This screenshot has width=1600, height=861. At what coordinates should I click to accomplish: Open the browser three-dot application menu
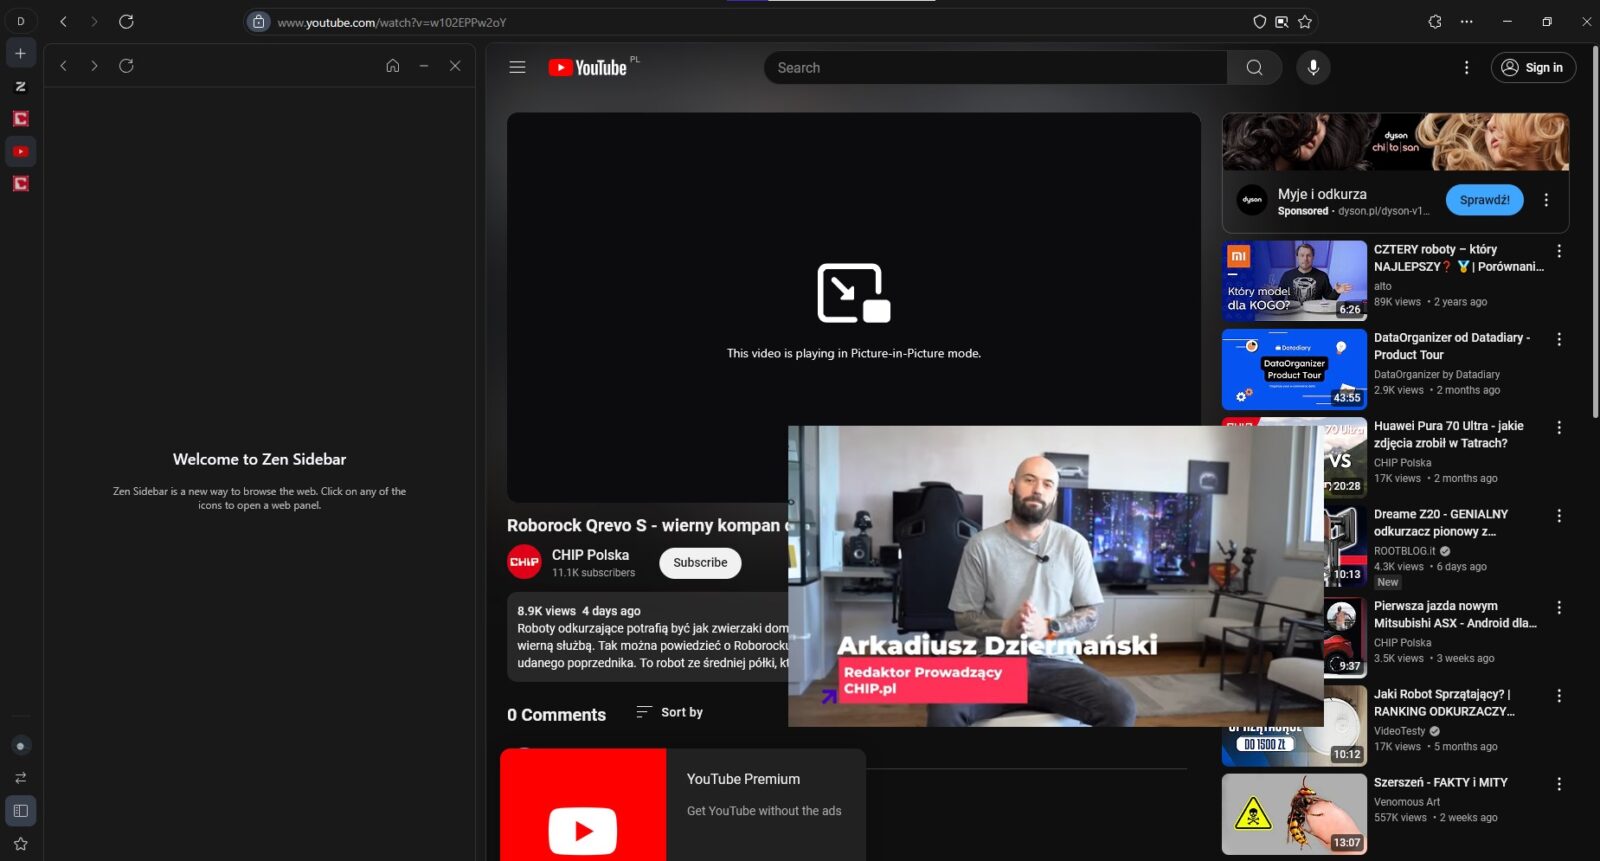point(1466,21)
